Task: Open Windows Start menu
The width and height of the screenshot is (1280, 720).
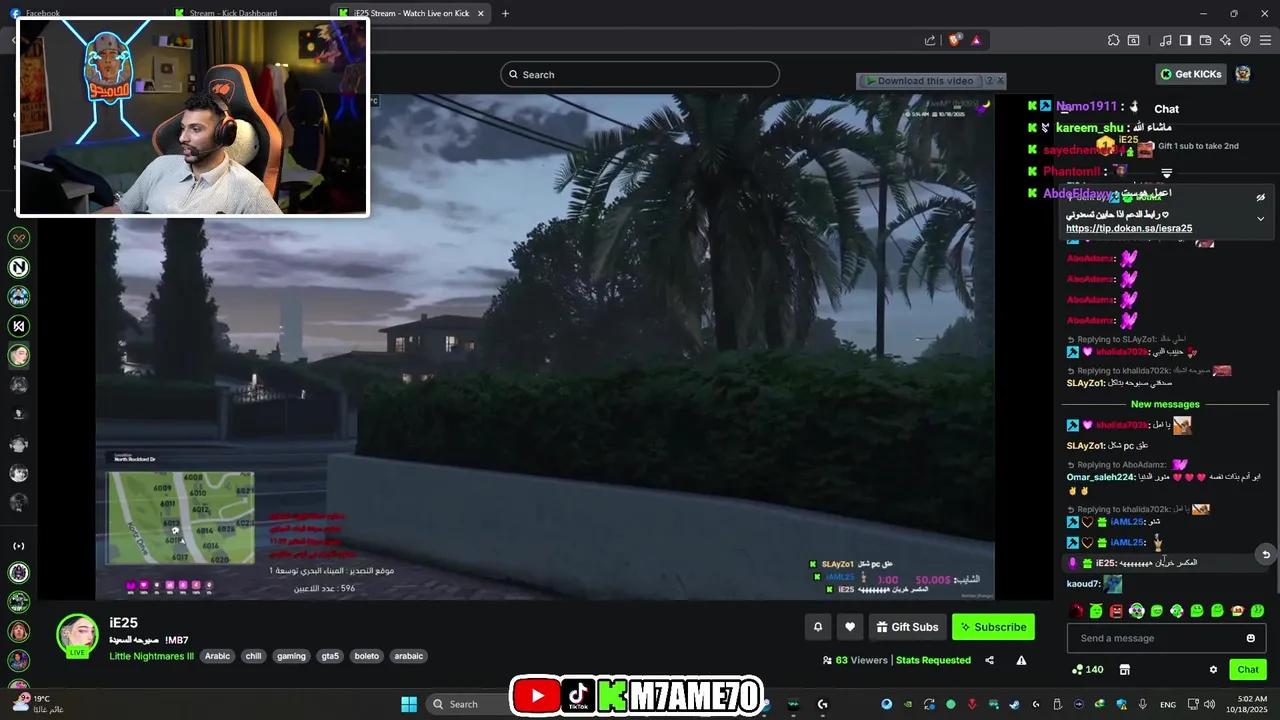Action: coord(409,704)
